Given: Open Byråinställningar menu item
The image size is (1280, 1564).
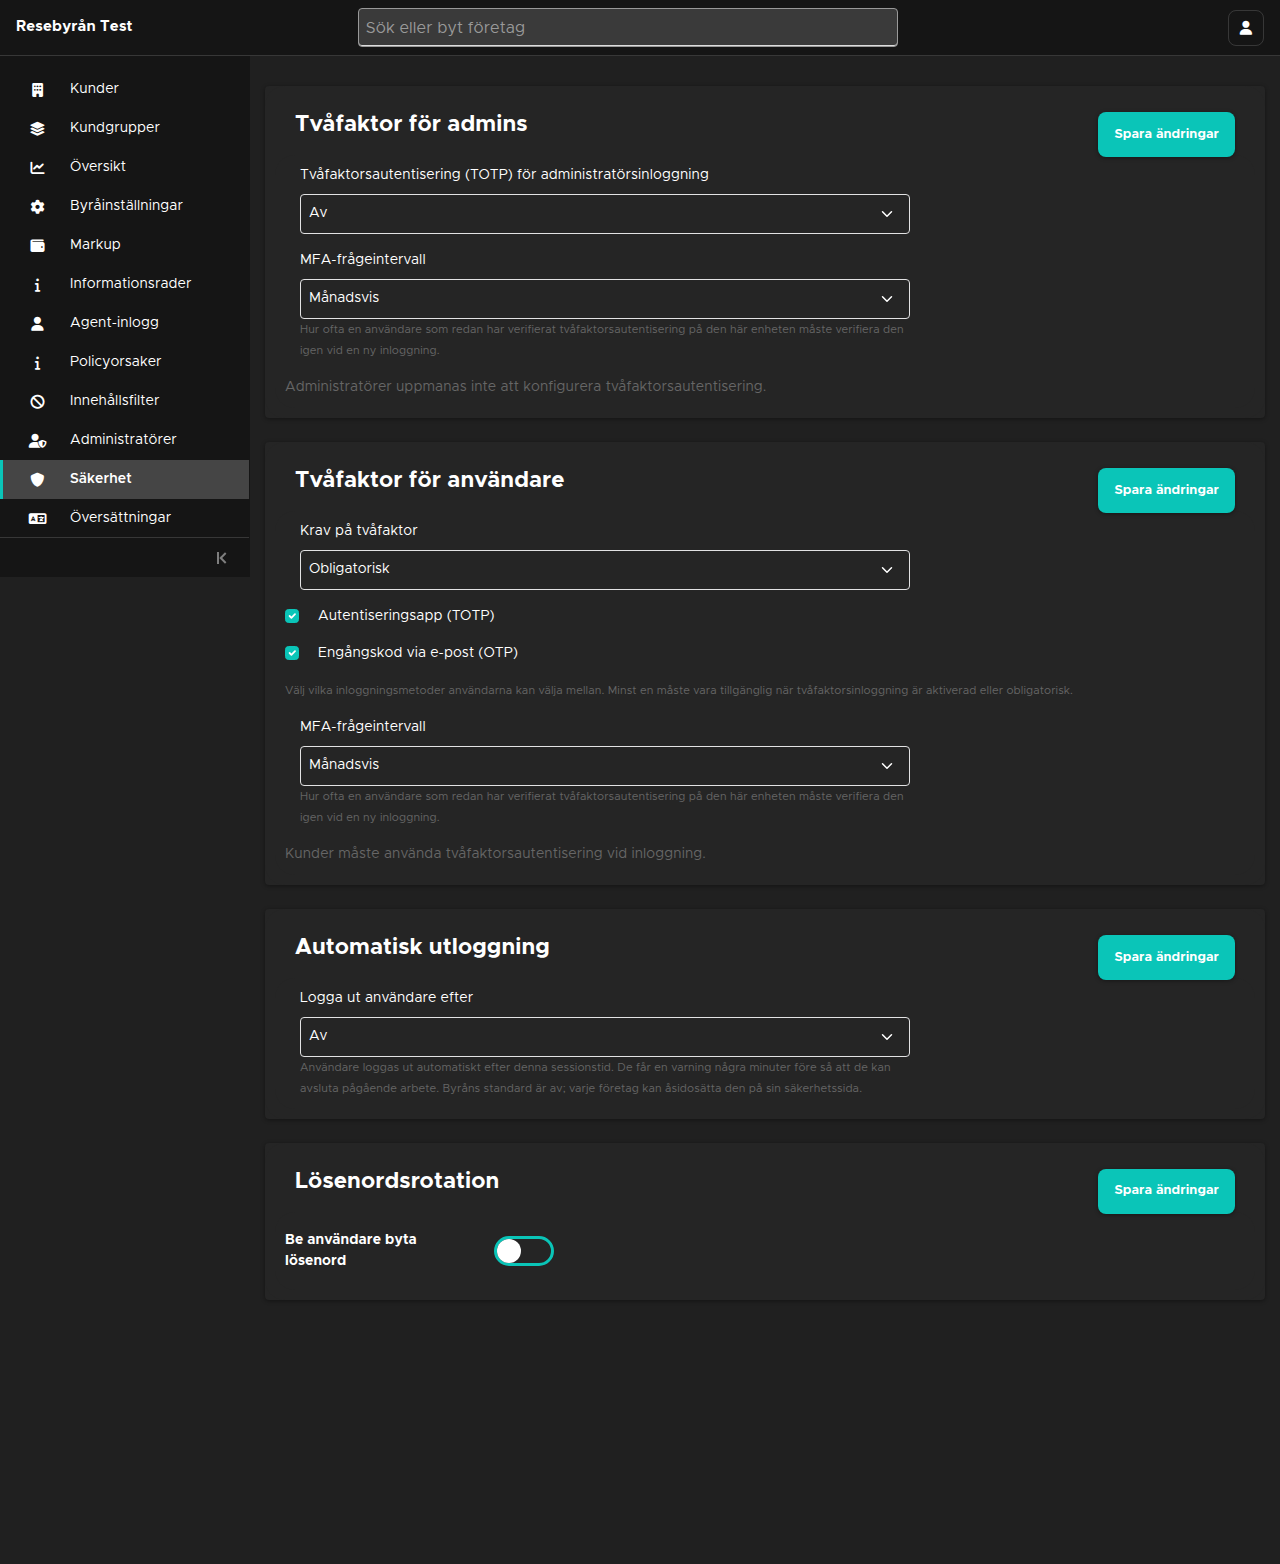Looking at the screenshot, I should point(125,206).
